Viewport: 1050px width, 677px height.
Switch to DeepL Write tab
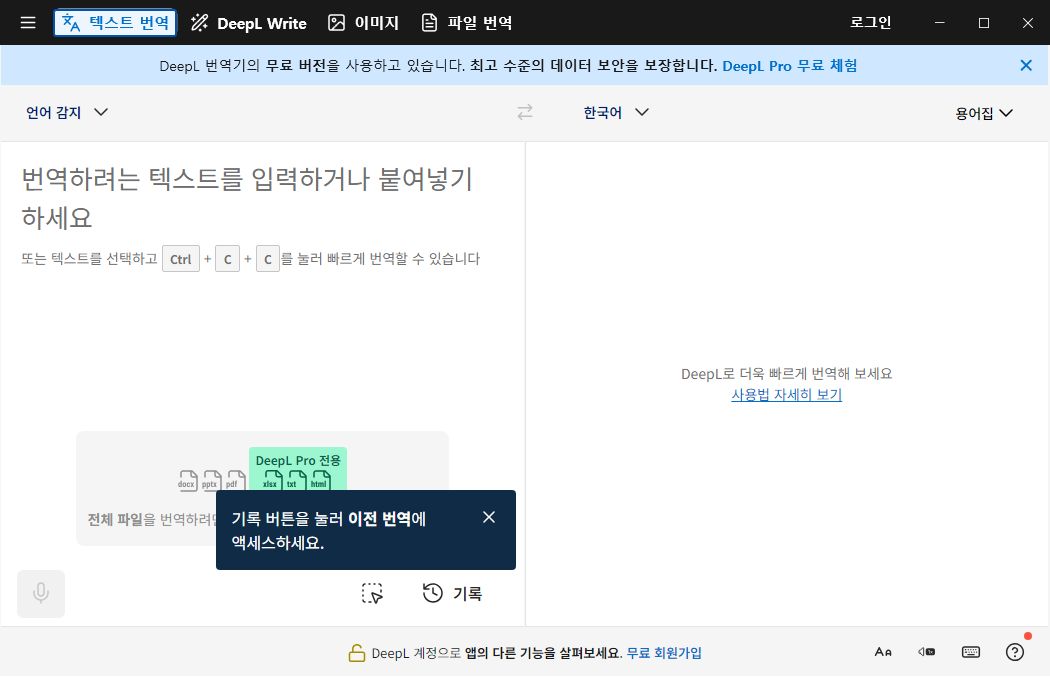pyautogui.click(x=248, y=23)
